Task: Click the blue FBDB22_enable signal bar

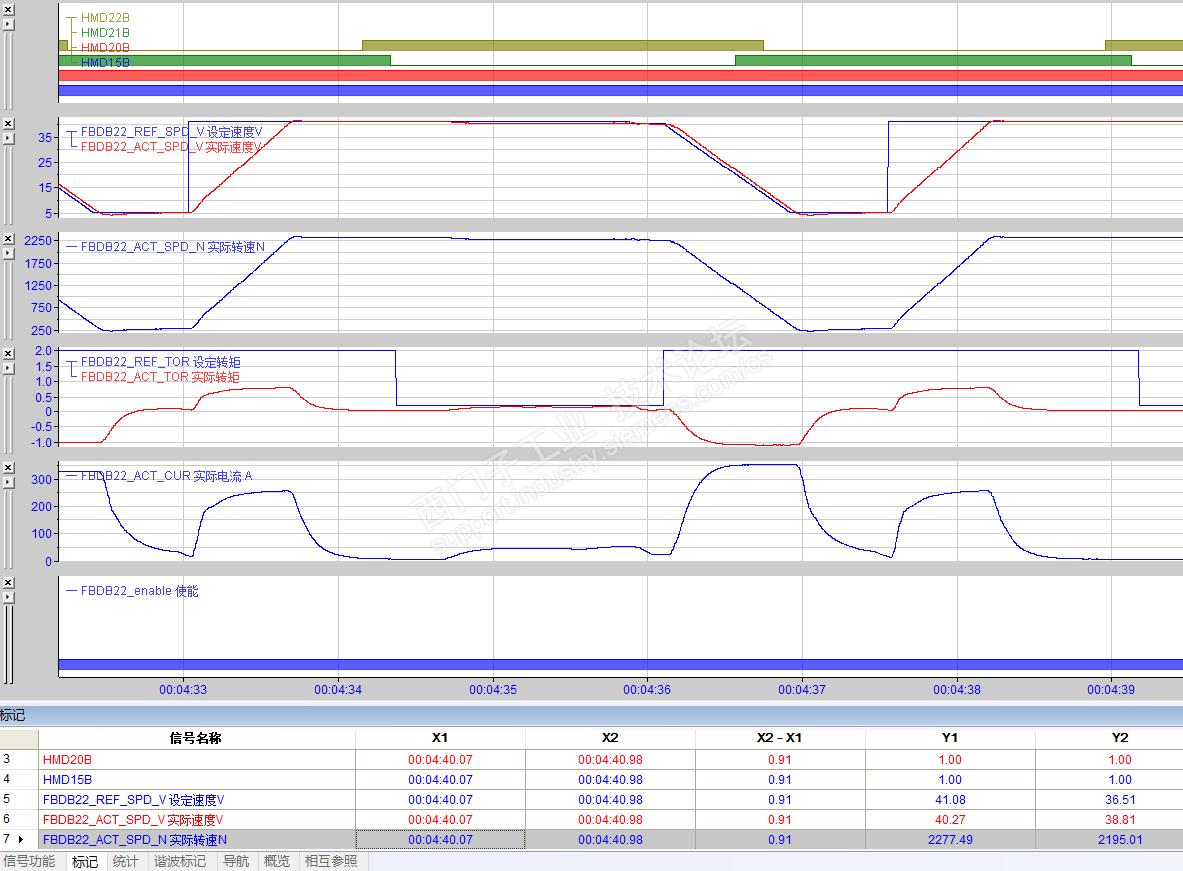Action: tap(620, 665)
